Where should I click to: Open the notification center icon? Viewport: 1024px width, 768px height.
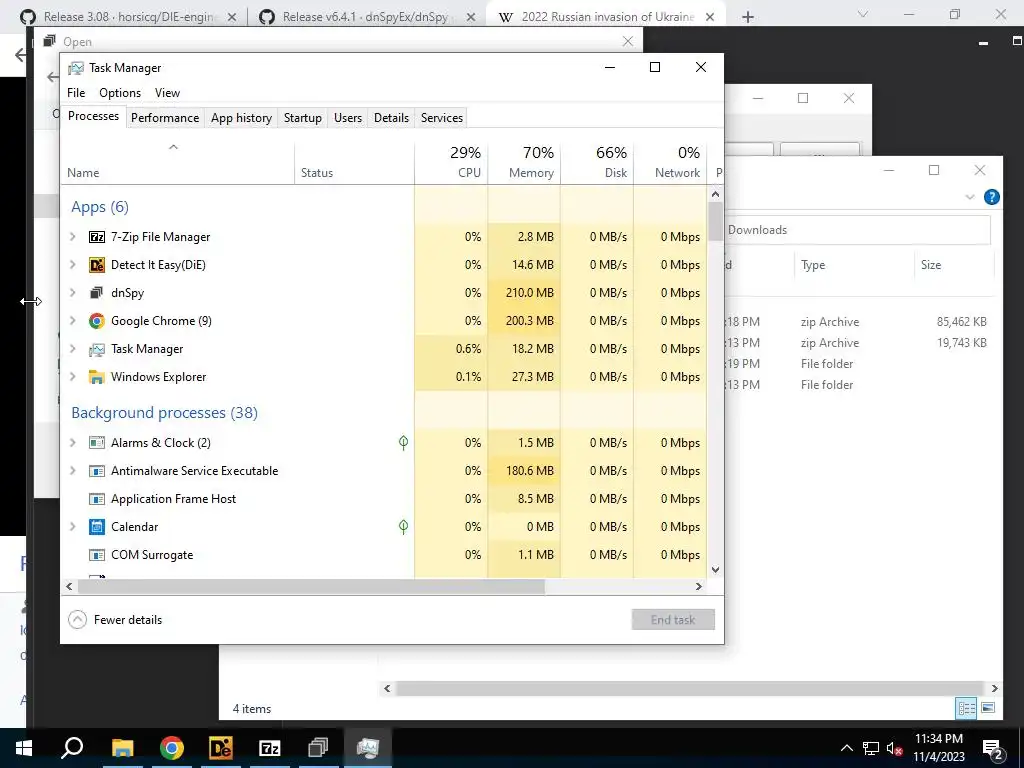(x=993, y=749)
